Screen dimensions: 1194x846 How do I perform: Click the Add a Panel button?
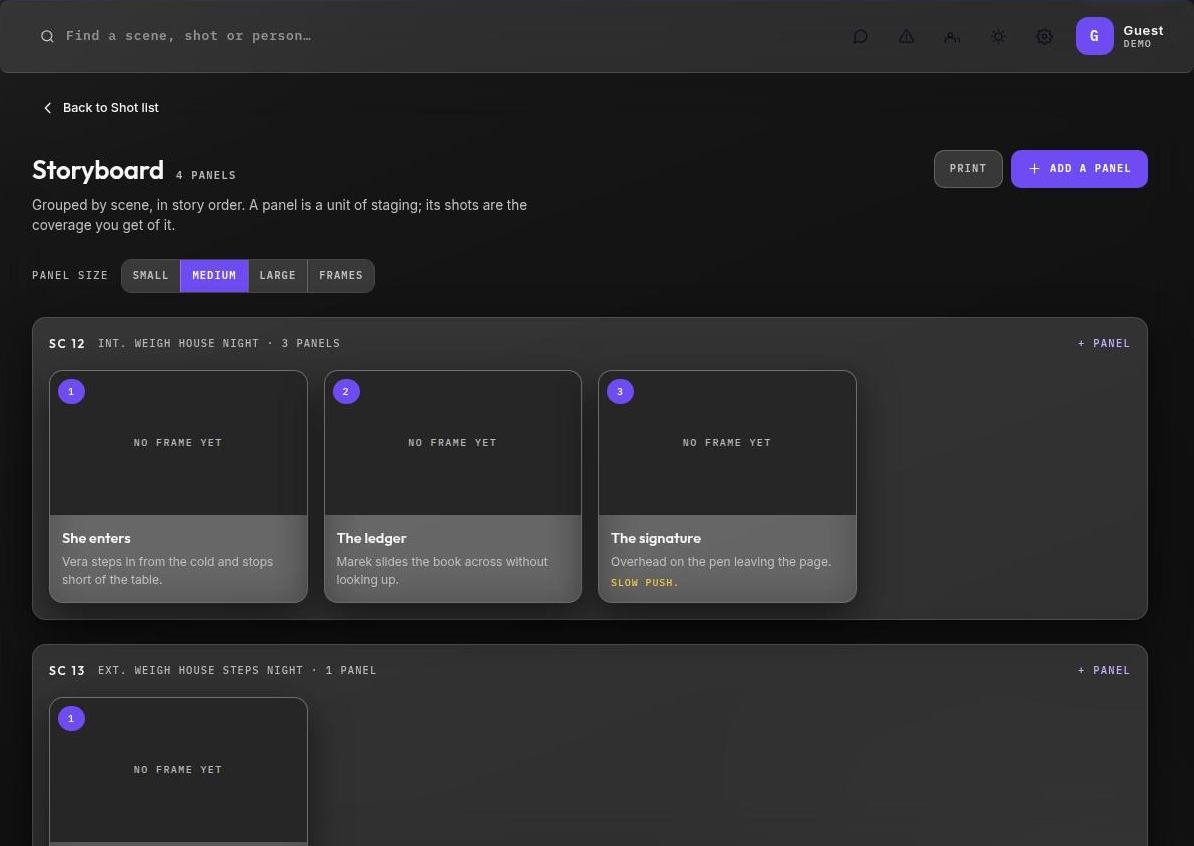[1079, 169]
